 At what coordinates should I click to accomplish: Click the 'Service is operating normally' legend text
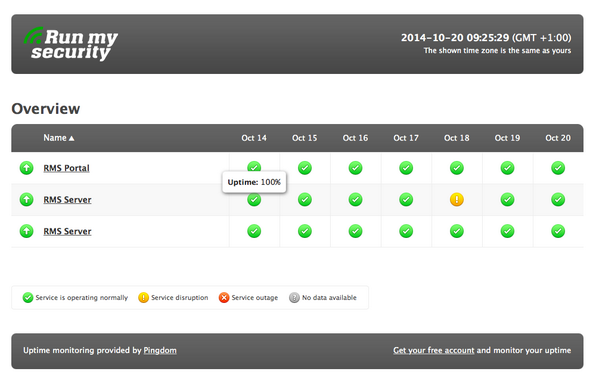point(82,298)
